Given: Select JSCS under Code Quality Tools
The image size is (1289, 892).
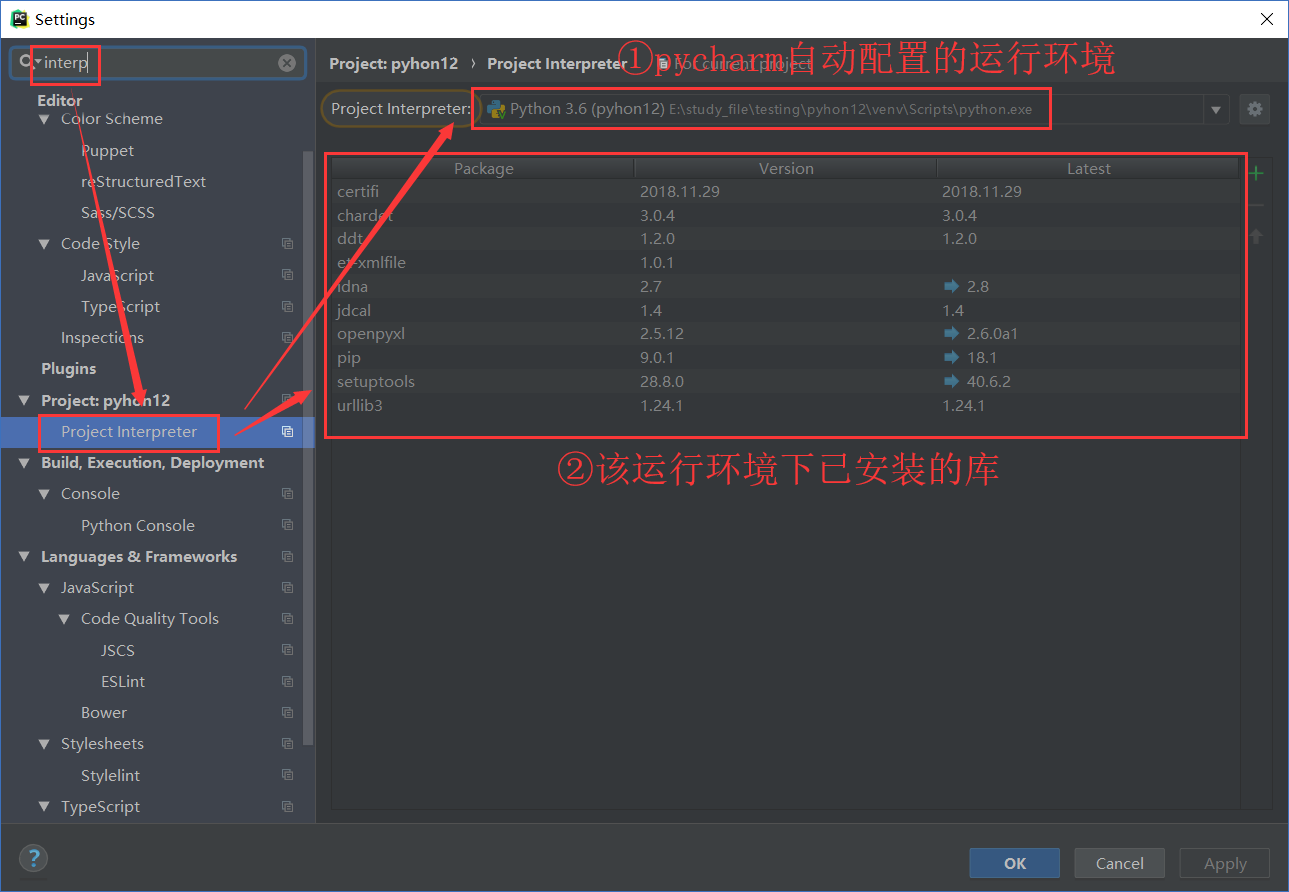Looking at the screenshot, I should pyautogui.click(x=118, y=650).
